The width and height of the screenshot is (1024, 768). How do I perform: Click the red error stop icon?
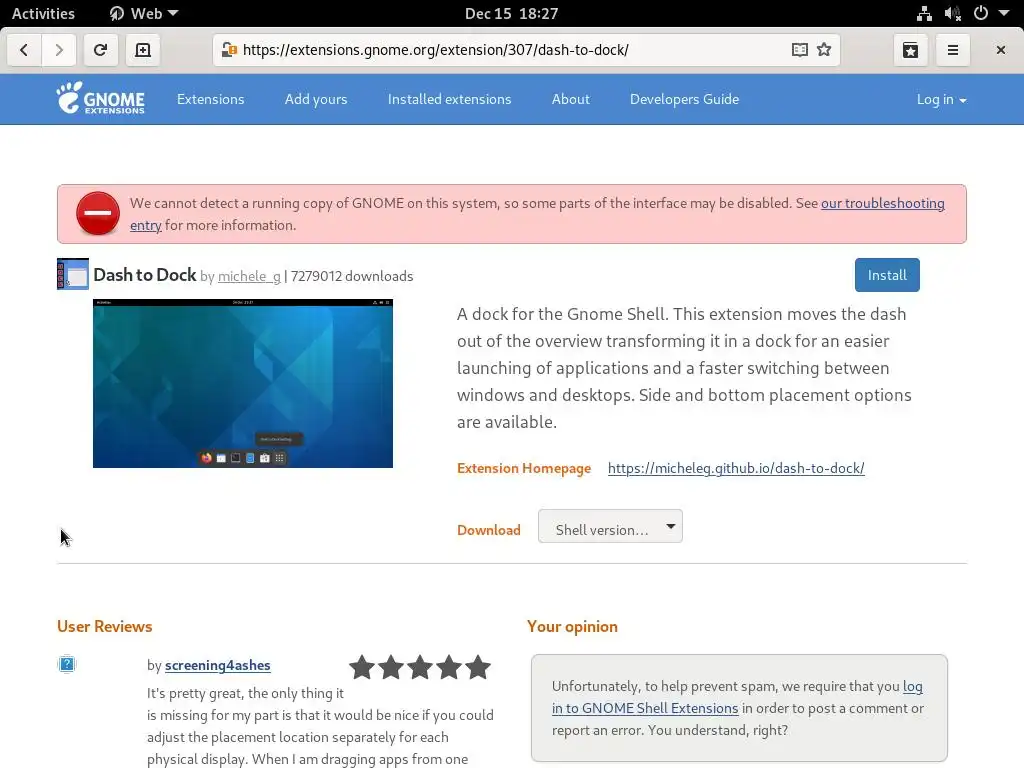click(98, 213)
